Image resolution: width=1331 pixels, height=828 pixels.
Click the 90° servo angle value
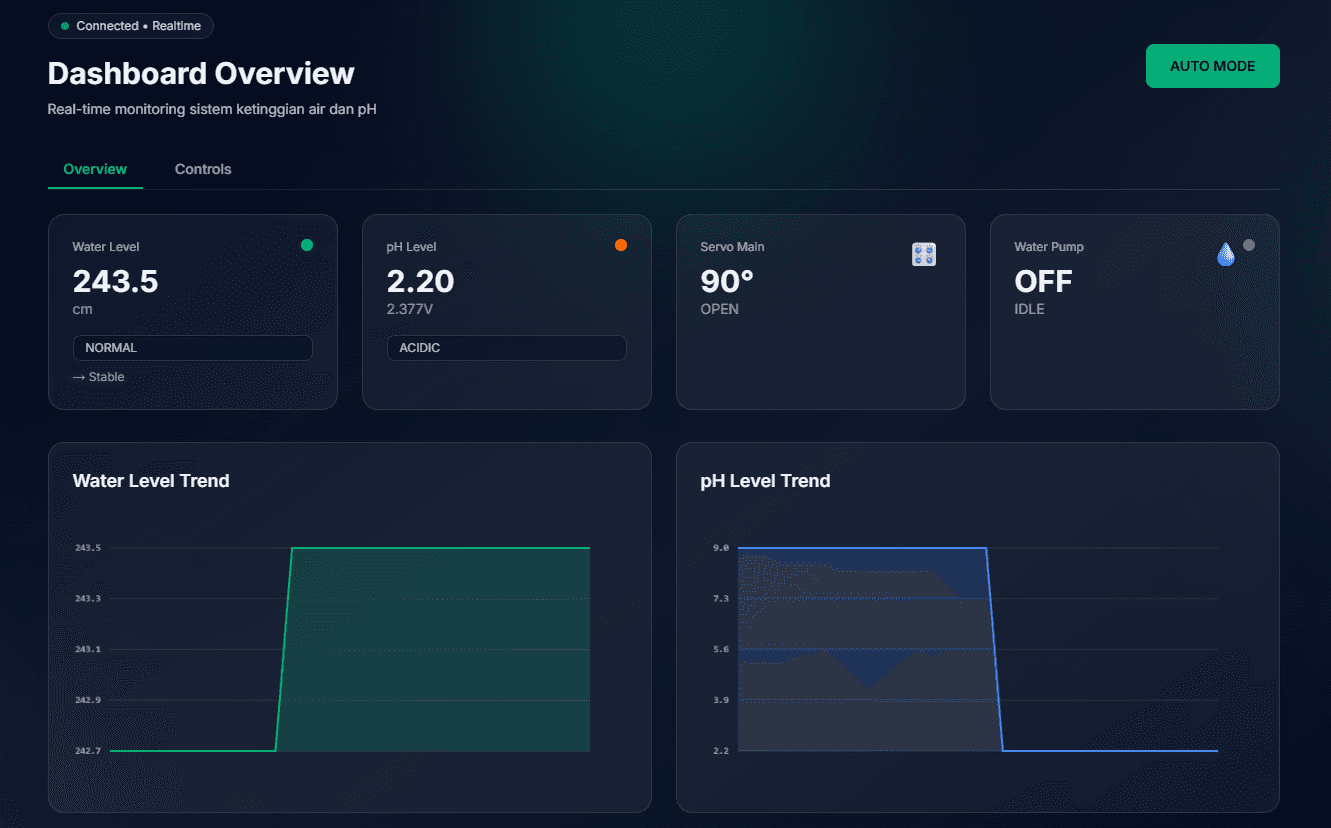click(726, 281)
